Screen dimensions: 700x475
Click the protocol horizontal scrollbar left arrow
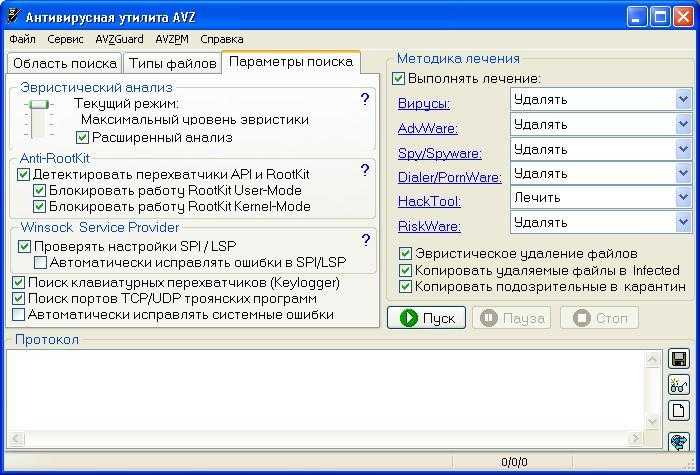15,438
